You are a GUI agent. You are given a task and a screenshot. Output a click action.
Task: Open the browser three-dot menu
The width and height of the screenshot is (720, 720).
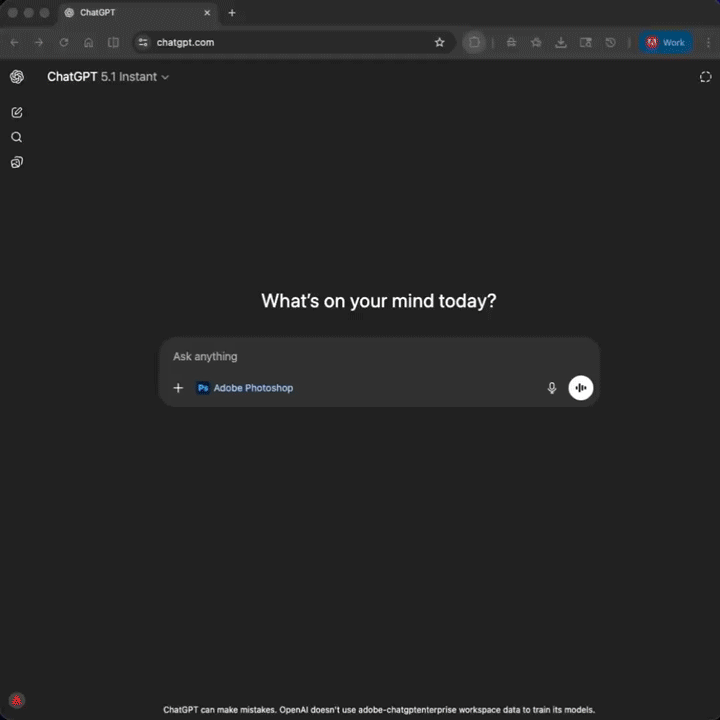tap(708, 43)
